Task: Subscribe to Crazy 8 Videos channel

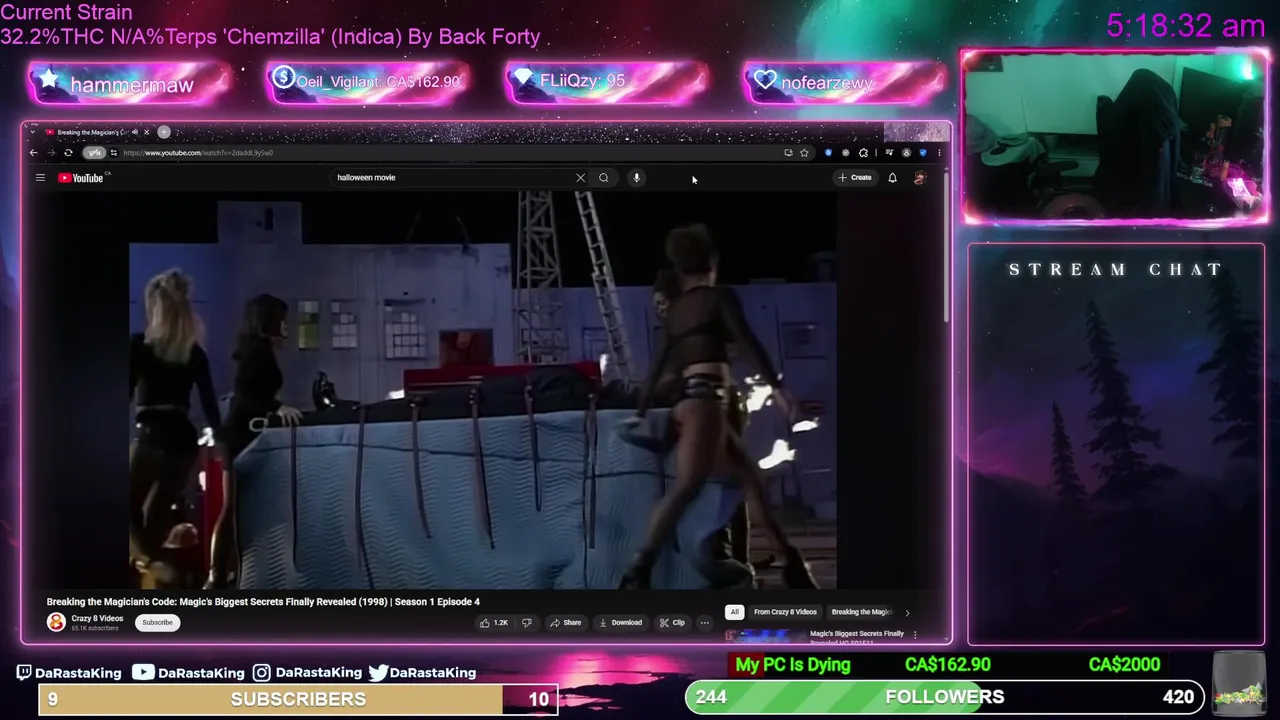Action: pos(157,622)
